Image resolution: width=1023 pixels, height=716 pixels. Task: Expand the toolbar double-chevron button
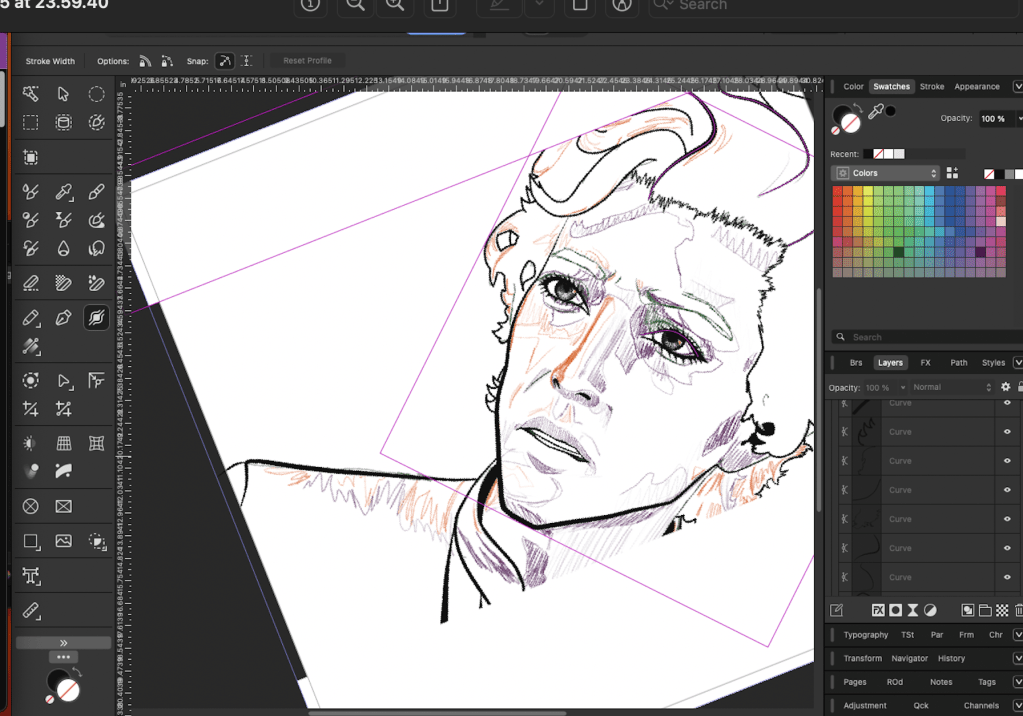63,643
